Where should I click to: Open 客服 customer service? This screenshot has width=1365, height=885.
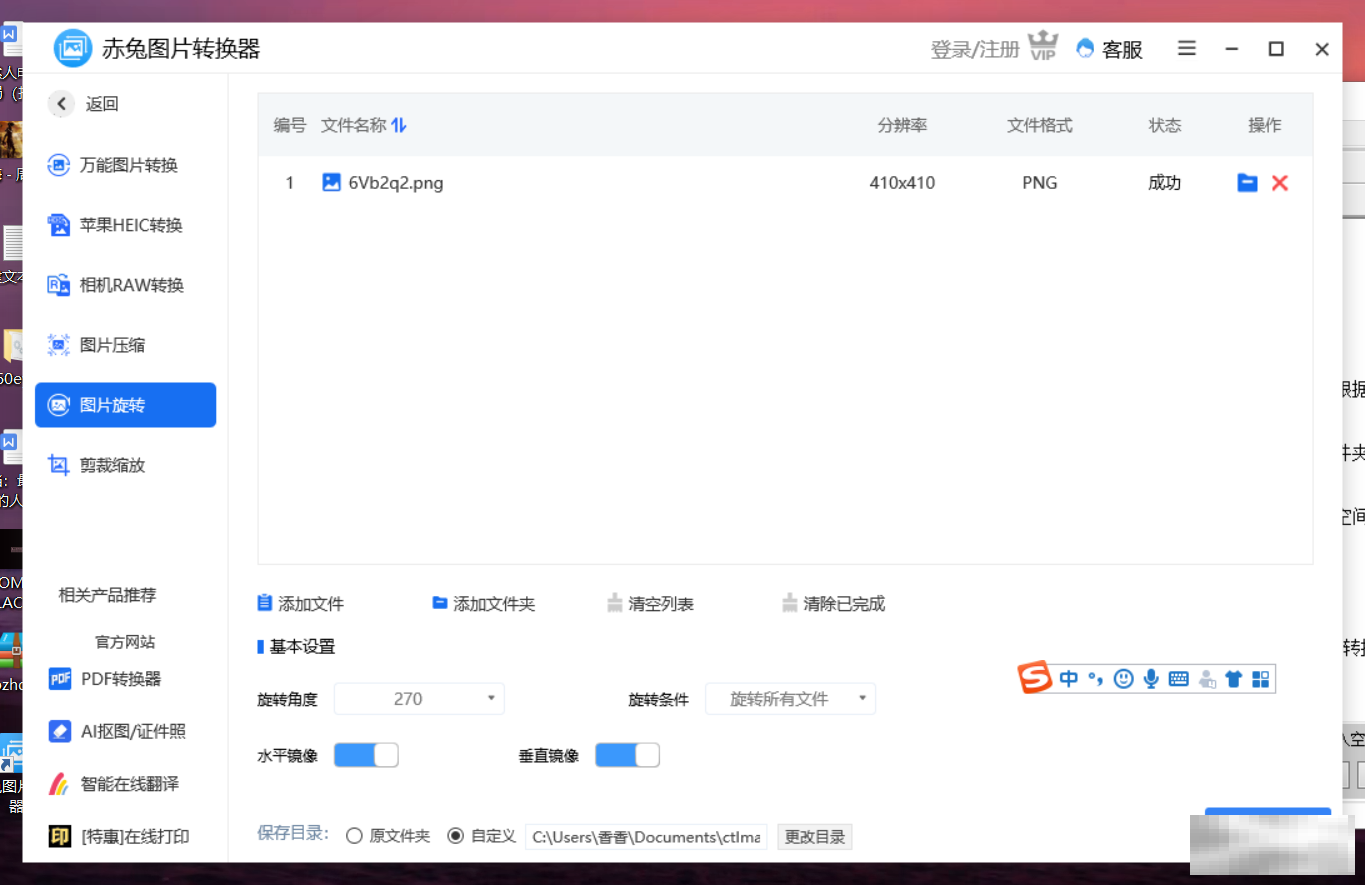1110,49
